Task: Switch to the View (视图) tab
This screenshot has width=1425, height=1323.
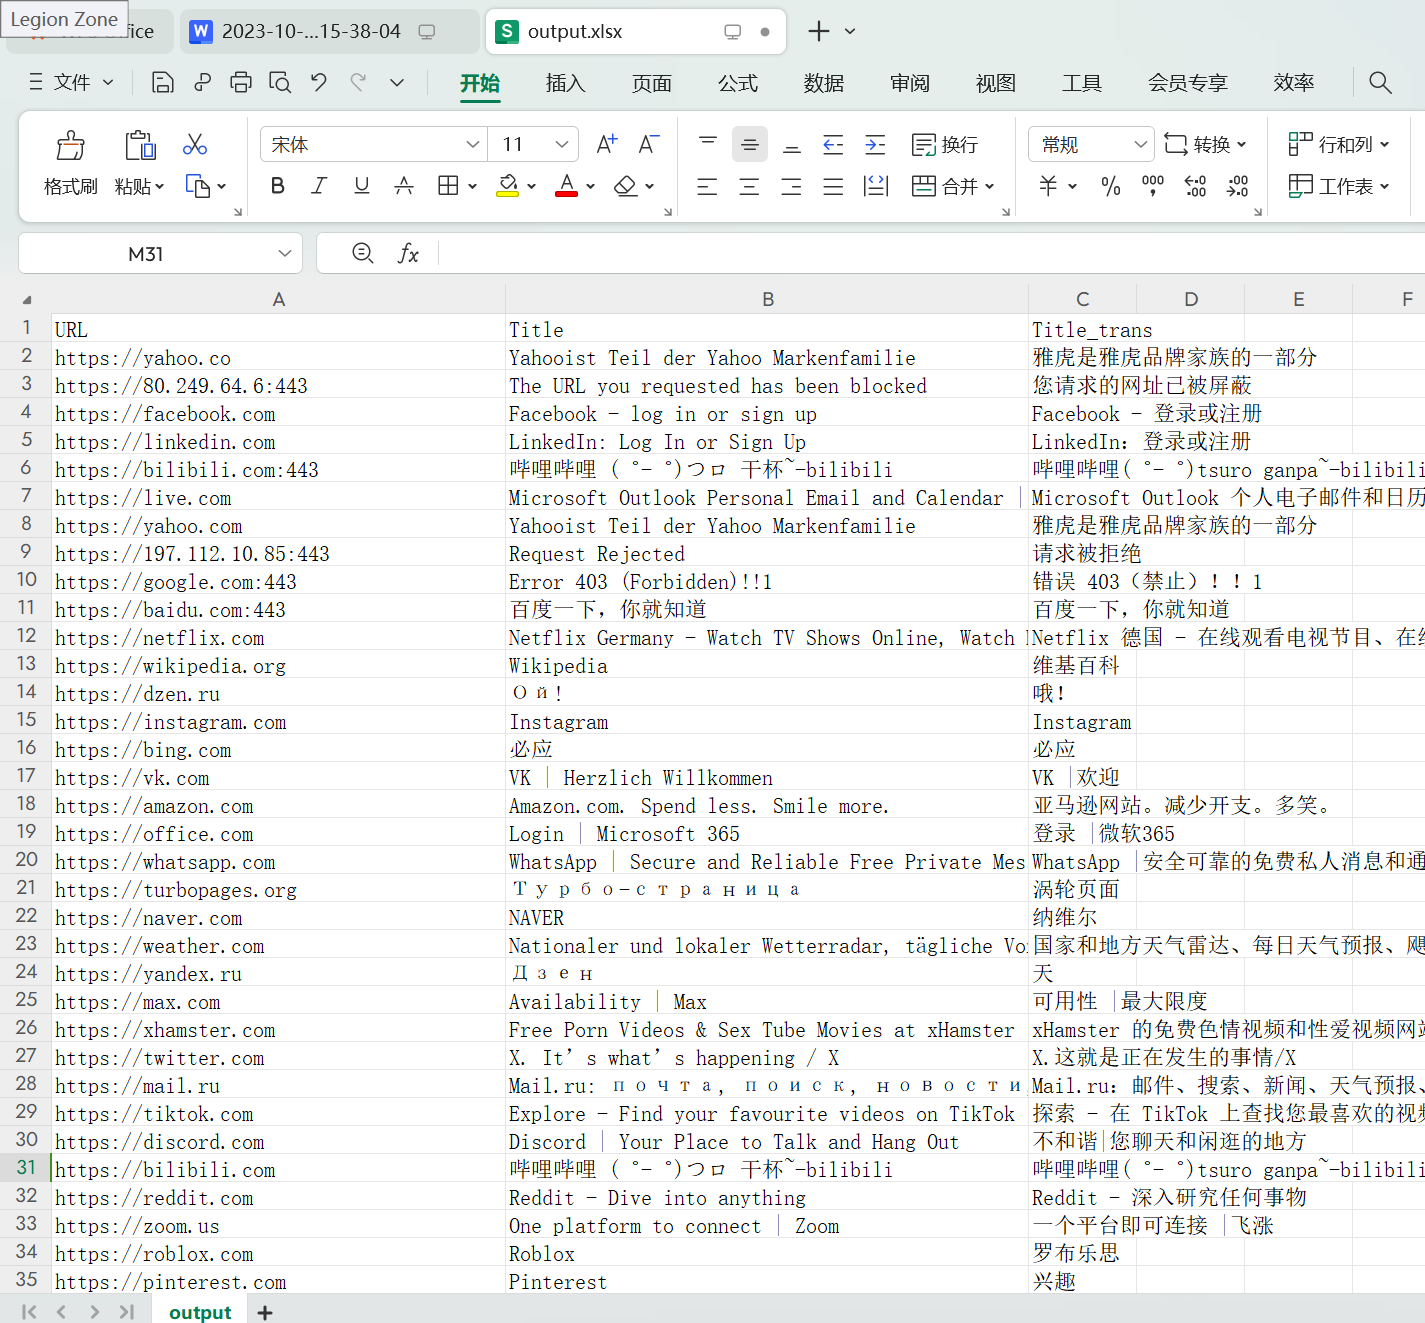Action: point(995,83)
